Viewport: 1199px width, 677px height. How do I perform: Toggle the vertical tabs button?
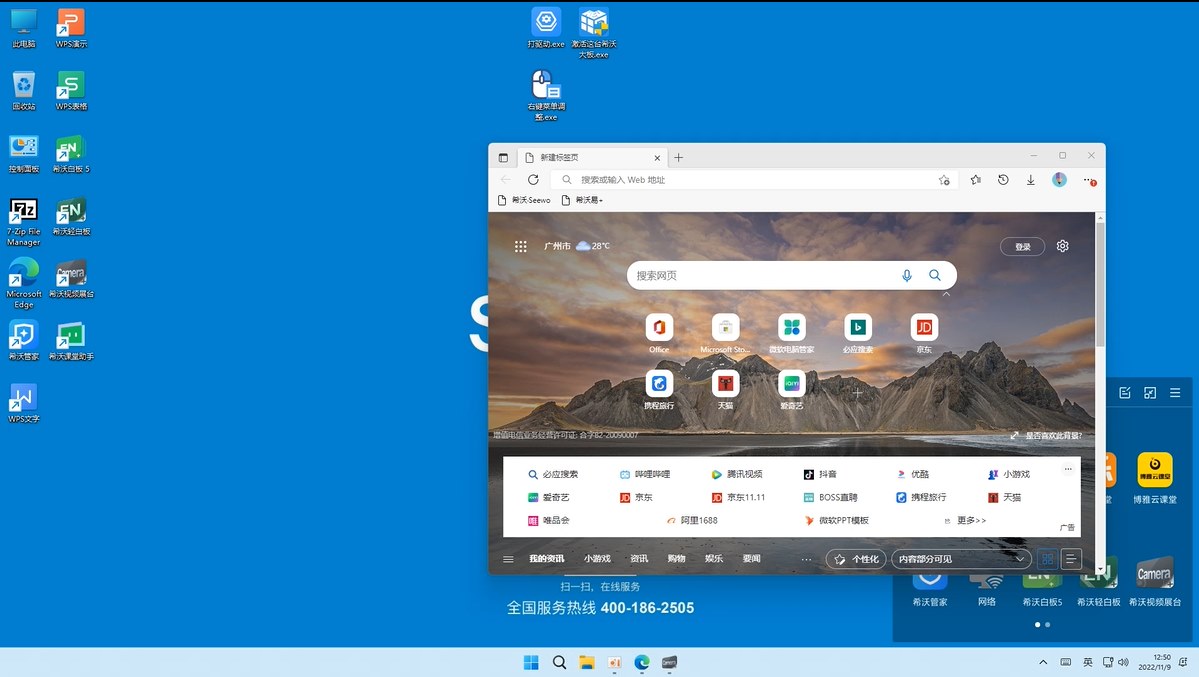click(503, 158)
